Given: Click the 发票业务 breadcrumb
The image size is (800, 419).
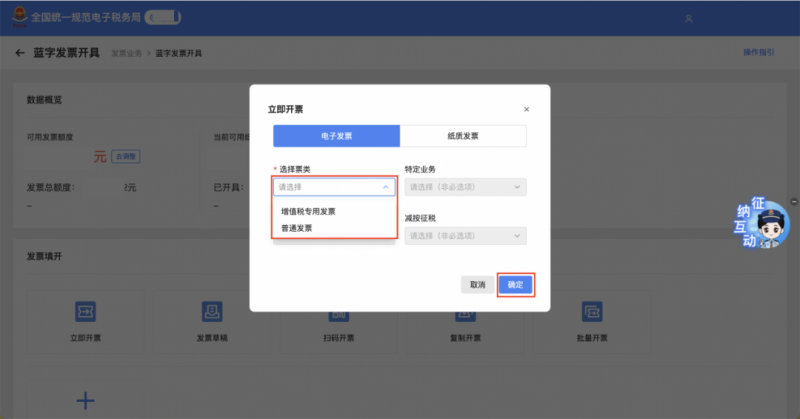Looking at the screenshot, I should 126,53.
